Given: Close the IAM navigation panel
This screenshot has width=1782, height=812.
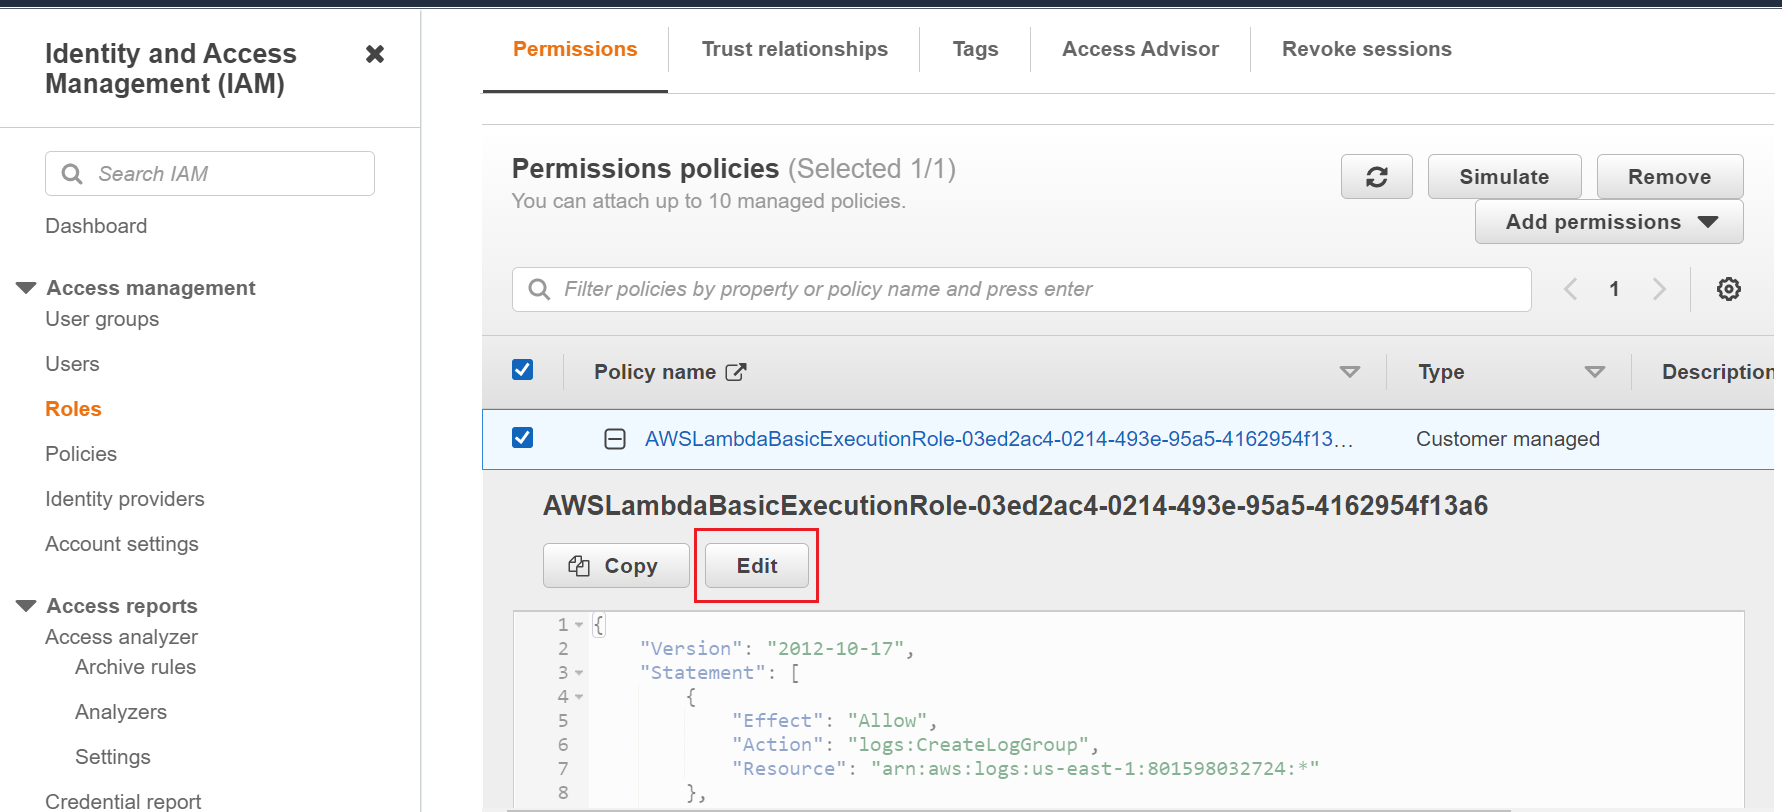Looking at the screenshot, I should point(375,54).
